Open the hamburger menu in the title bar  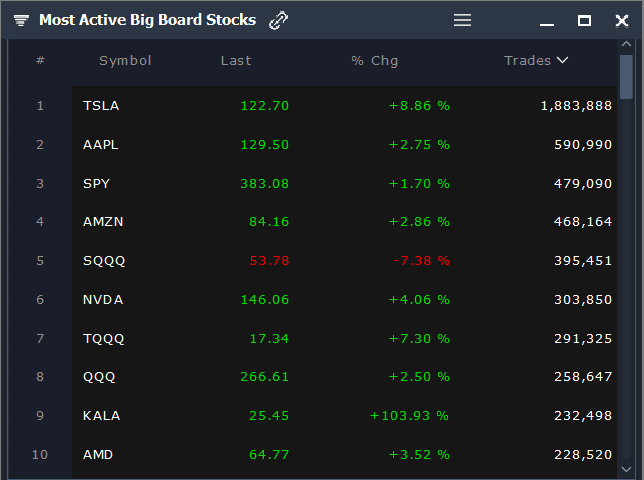(462, 20)
